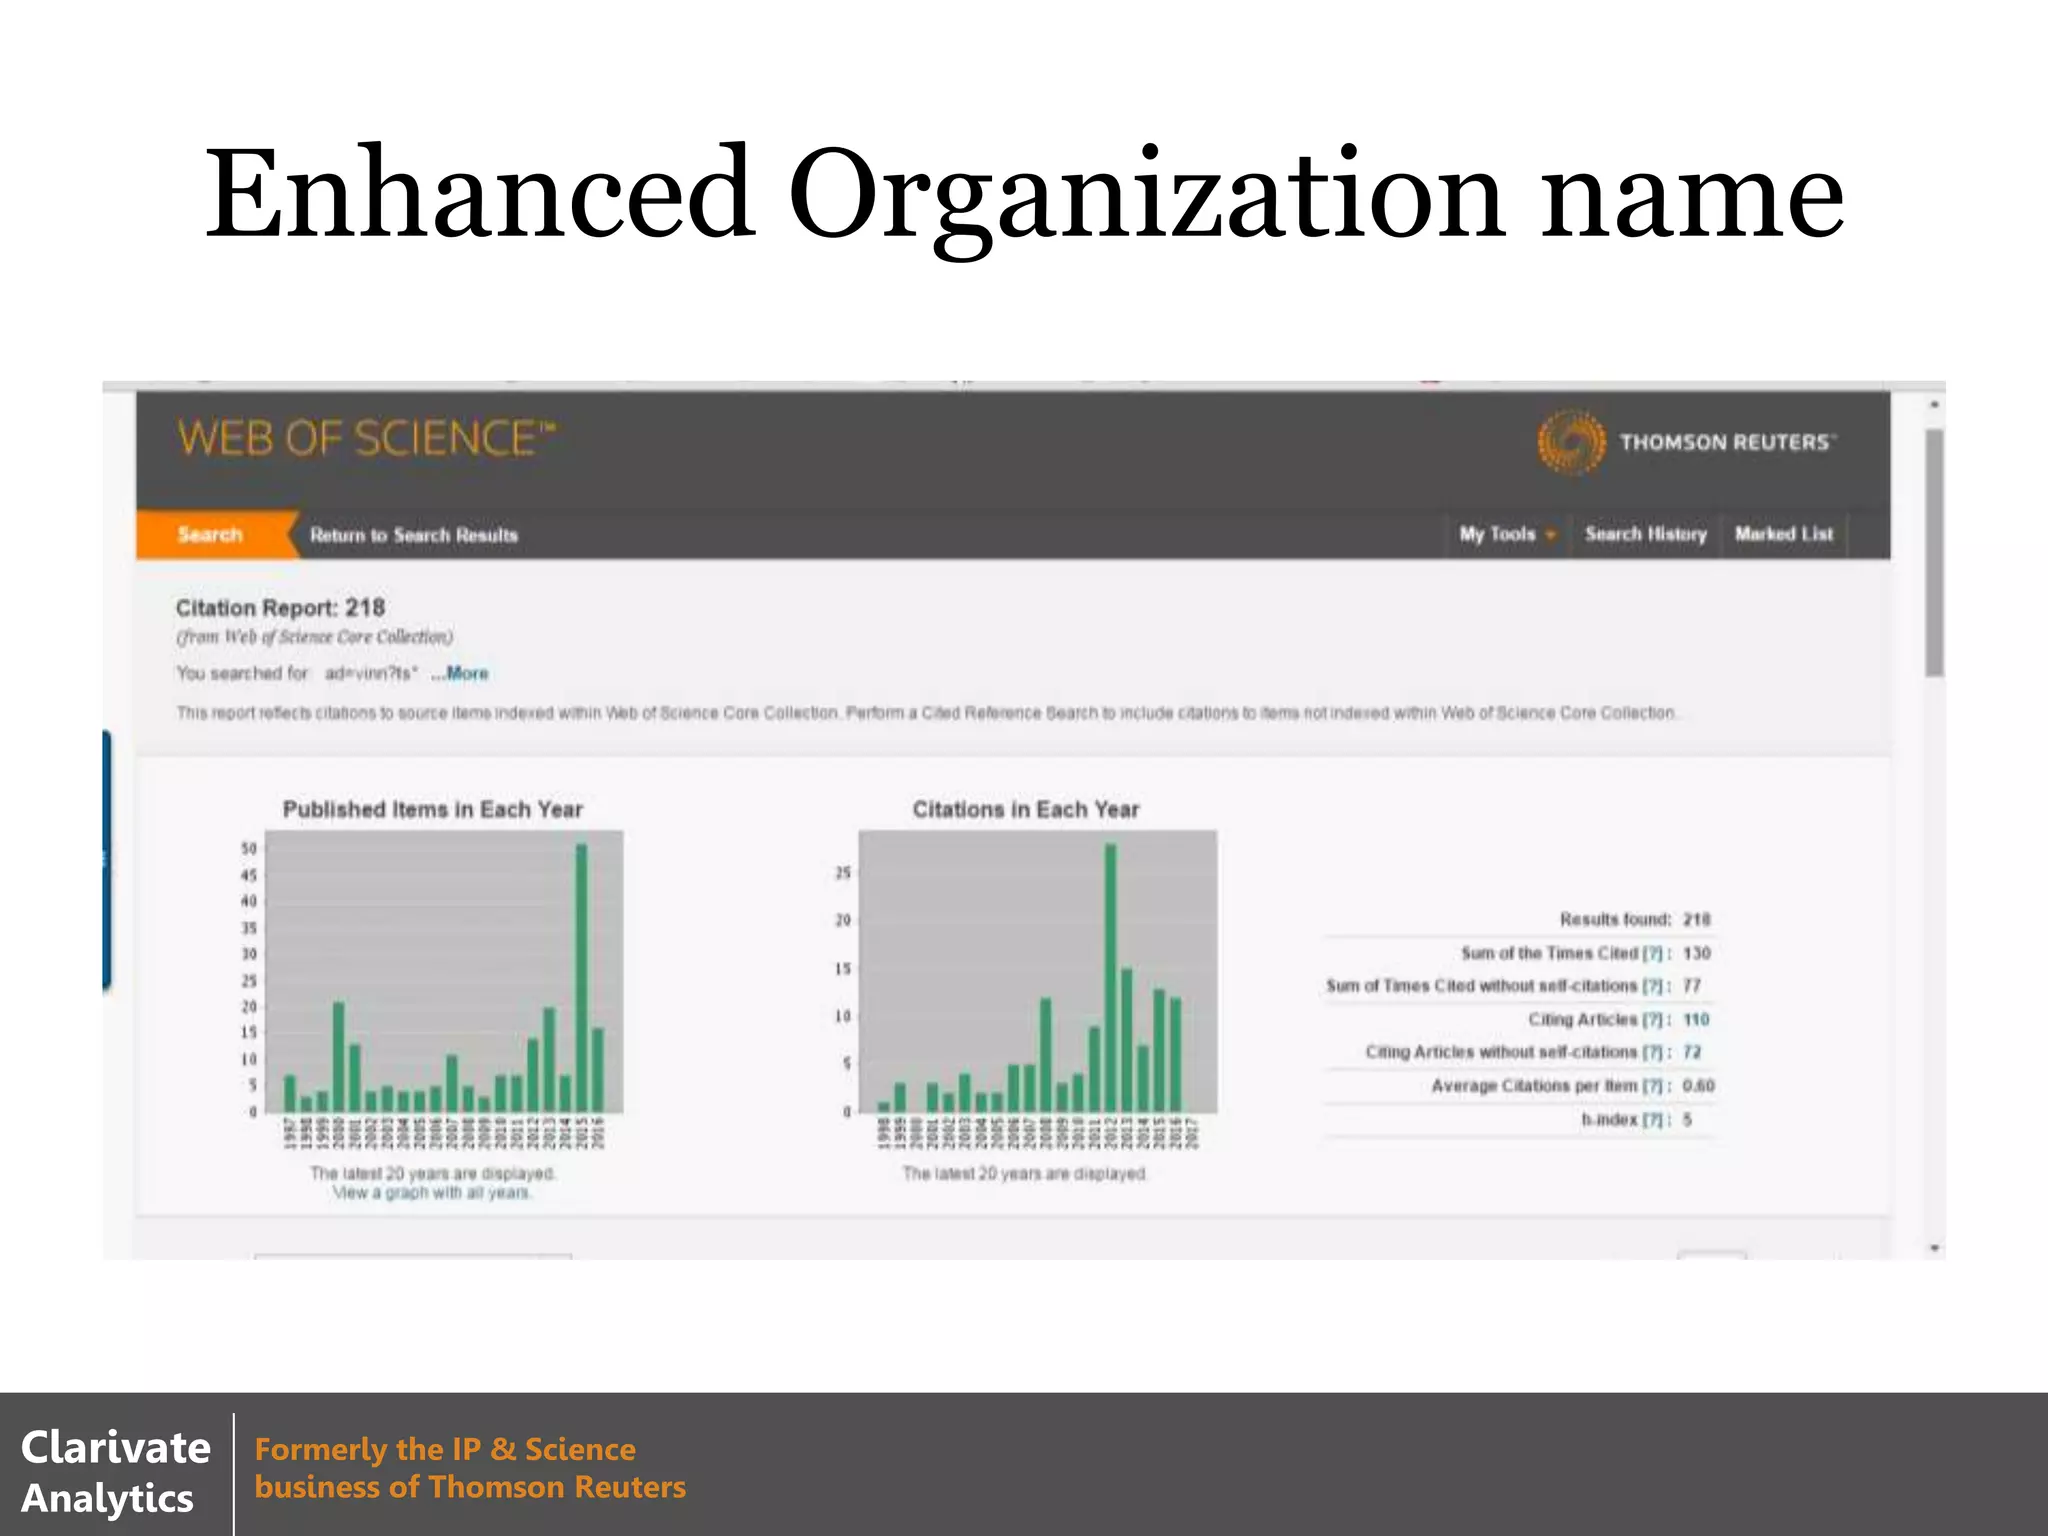
Task: Open help for Citing Articles without self-citations
Action: (x=1653, y=1052)
